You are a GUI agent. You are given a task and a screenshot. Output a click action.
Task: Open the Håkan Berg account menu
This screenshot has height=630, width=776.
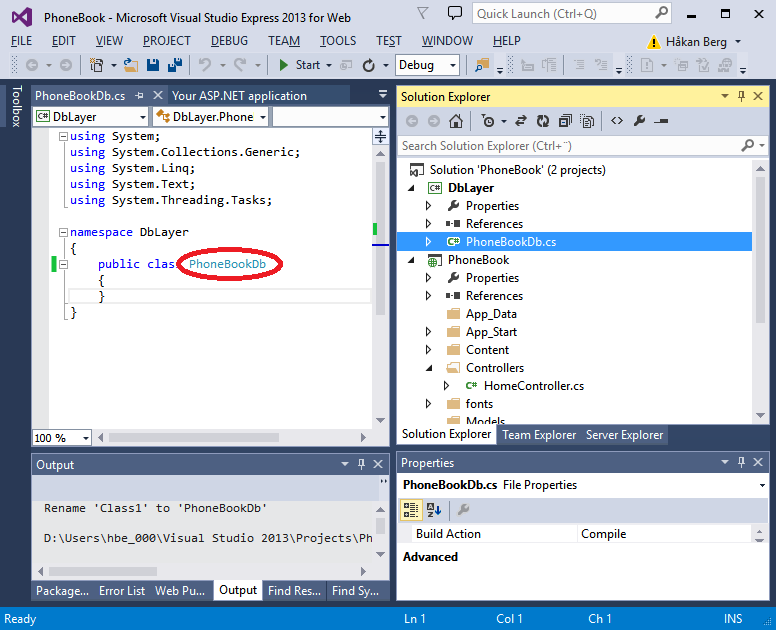click(703, 42)
